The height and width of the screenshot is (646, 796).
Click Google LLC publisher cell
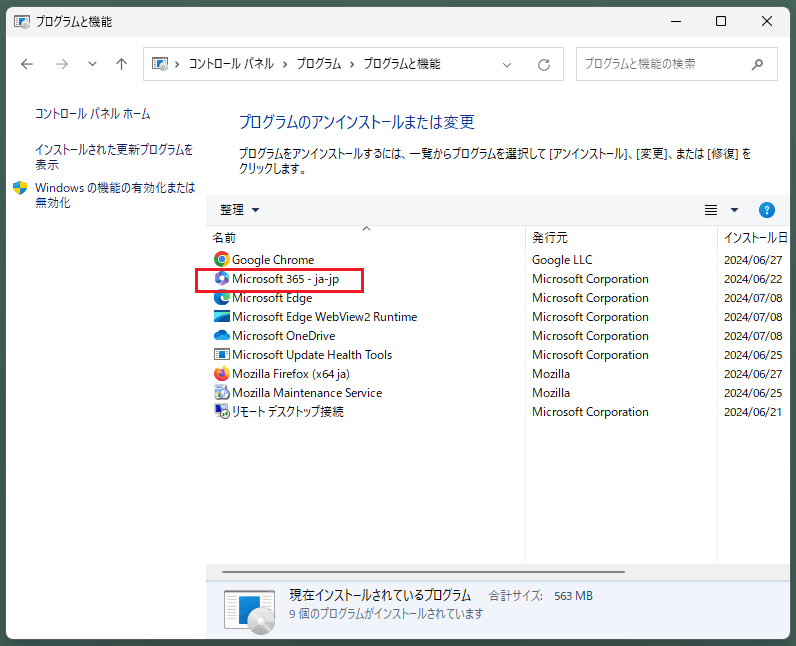[x=562, y=260]
